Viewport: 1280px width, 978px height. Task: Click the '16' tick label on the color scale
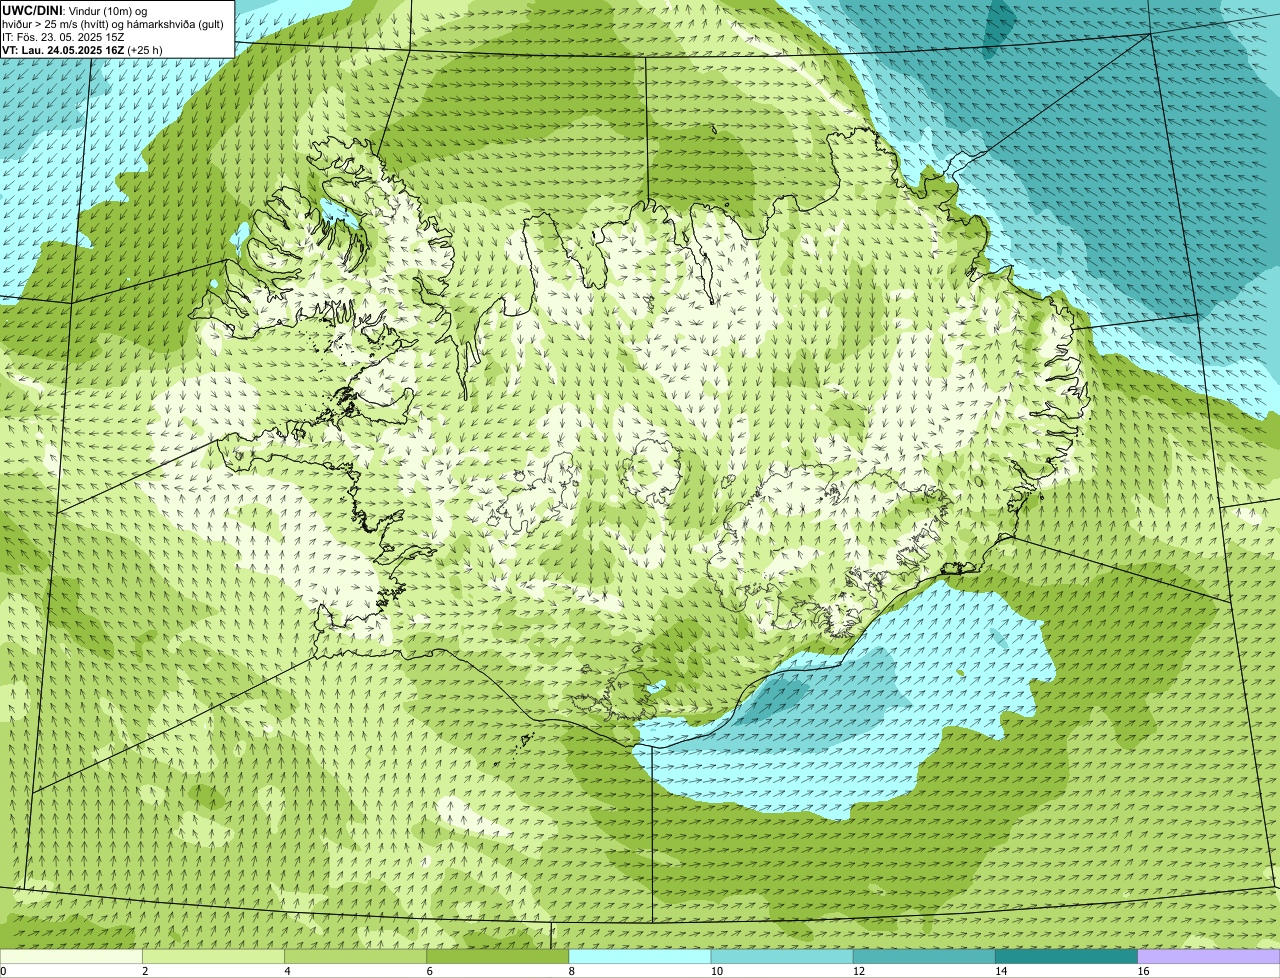[1143, 971]
